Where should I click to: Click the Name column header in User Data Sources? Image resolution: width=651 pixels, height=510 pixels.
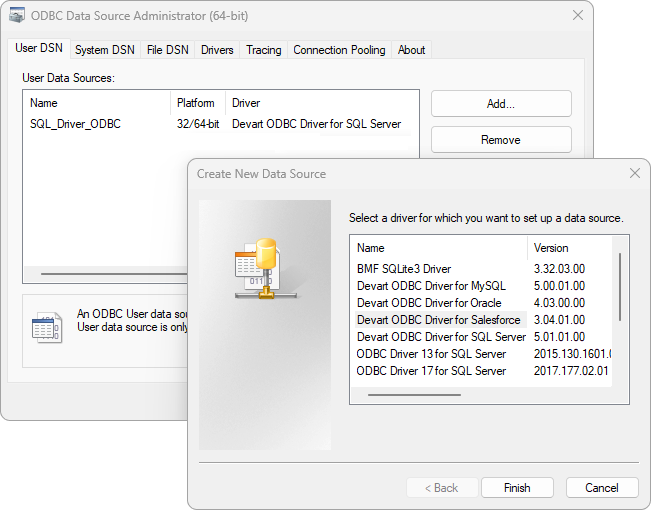97,103
